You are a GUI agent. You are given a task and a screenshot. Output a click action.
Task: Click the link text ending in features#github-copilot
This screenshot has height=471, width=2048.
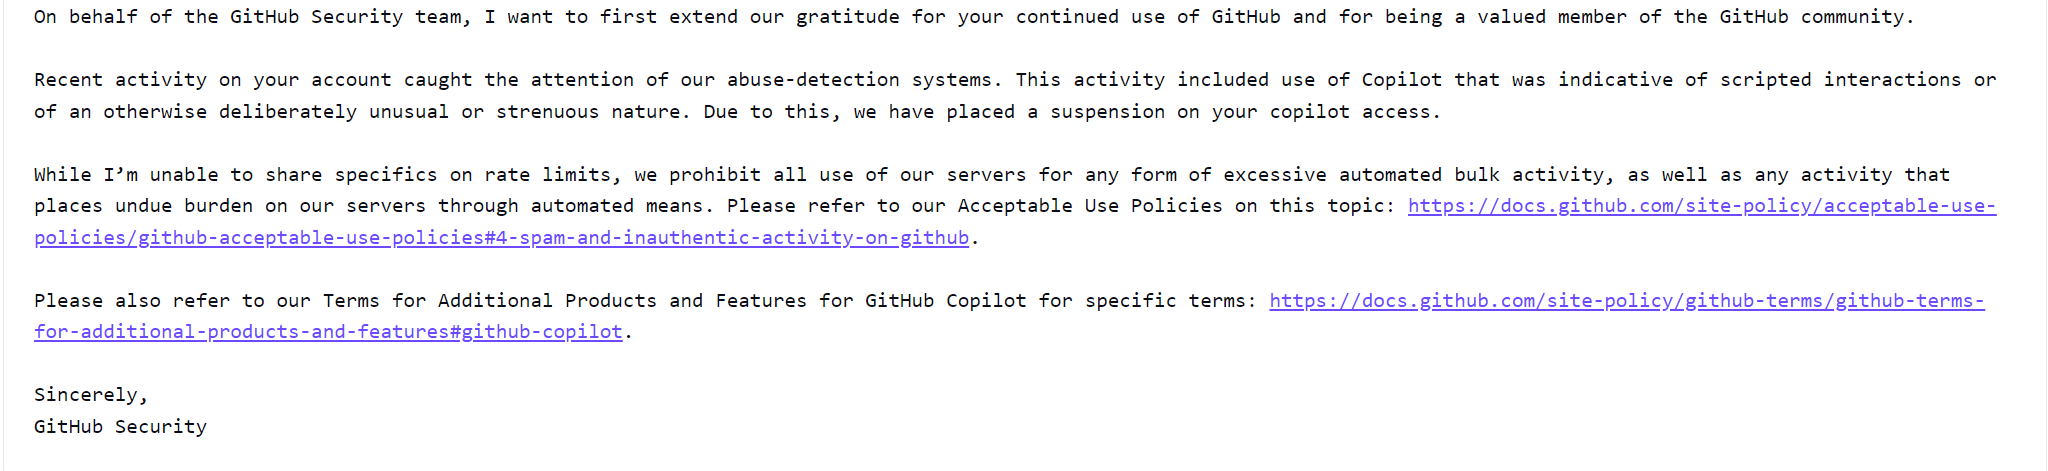[x=328, y=332]
